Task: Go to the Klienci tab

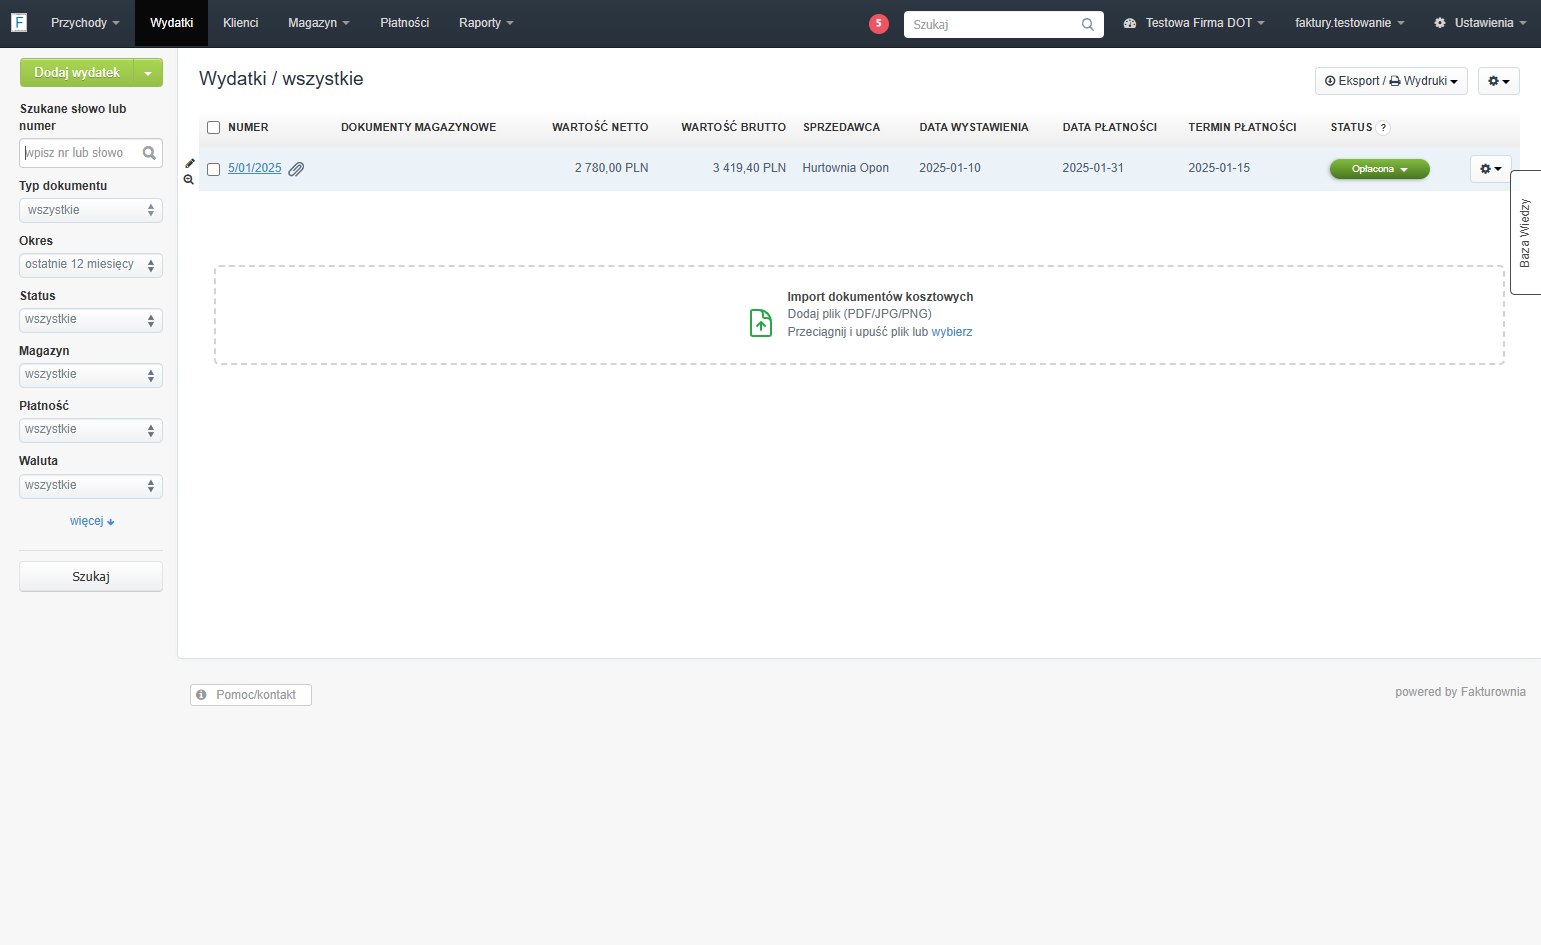Action: coord(240,23)
